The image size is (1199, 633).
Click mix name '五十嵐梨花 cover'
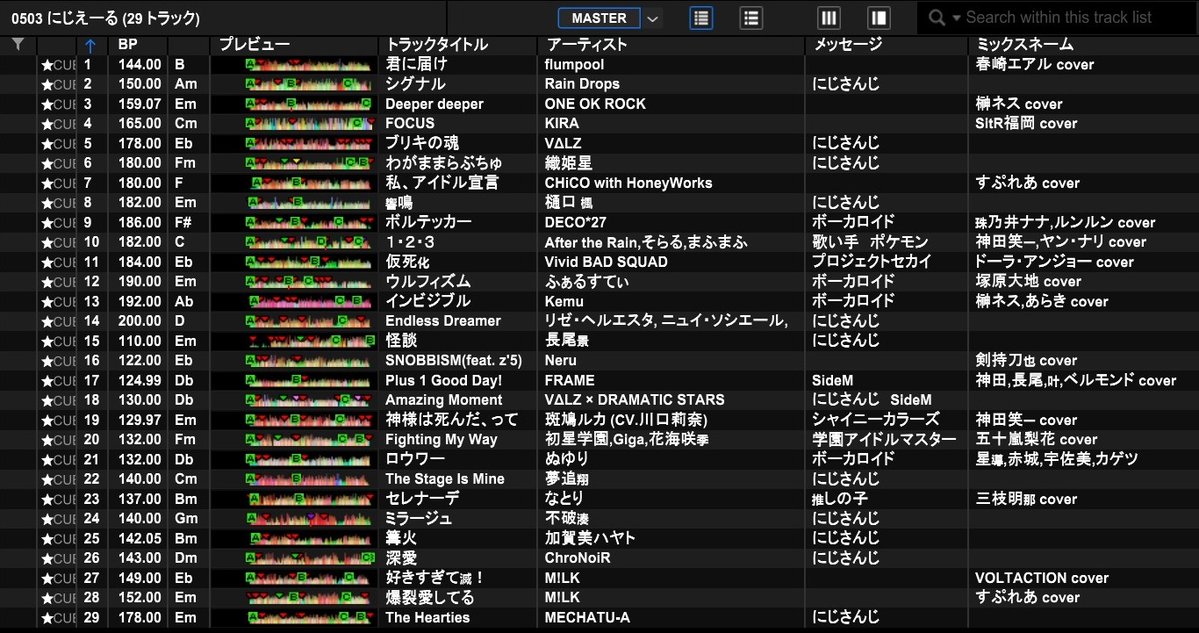[x=1036, y=440]
